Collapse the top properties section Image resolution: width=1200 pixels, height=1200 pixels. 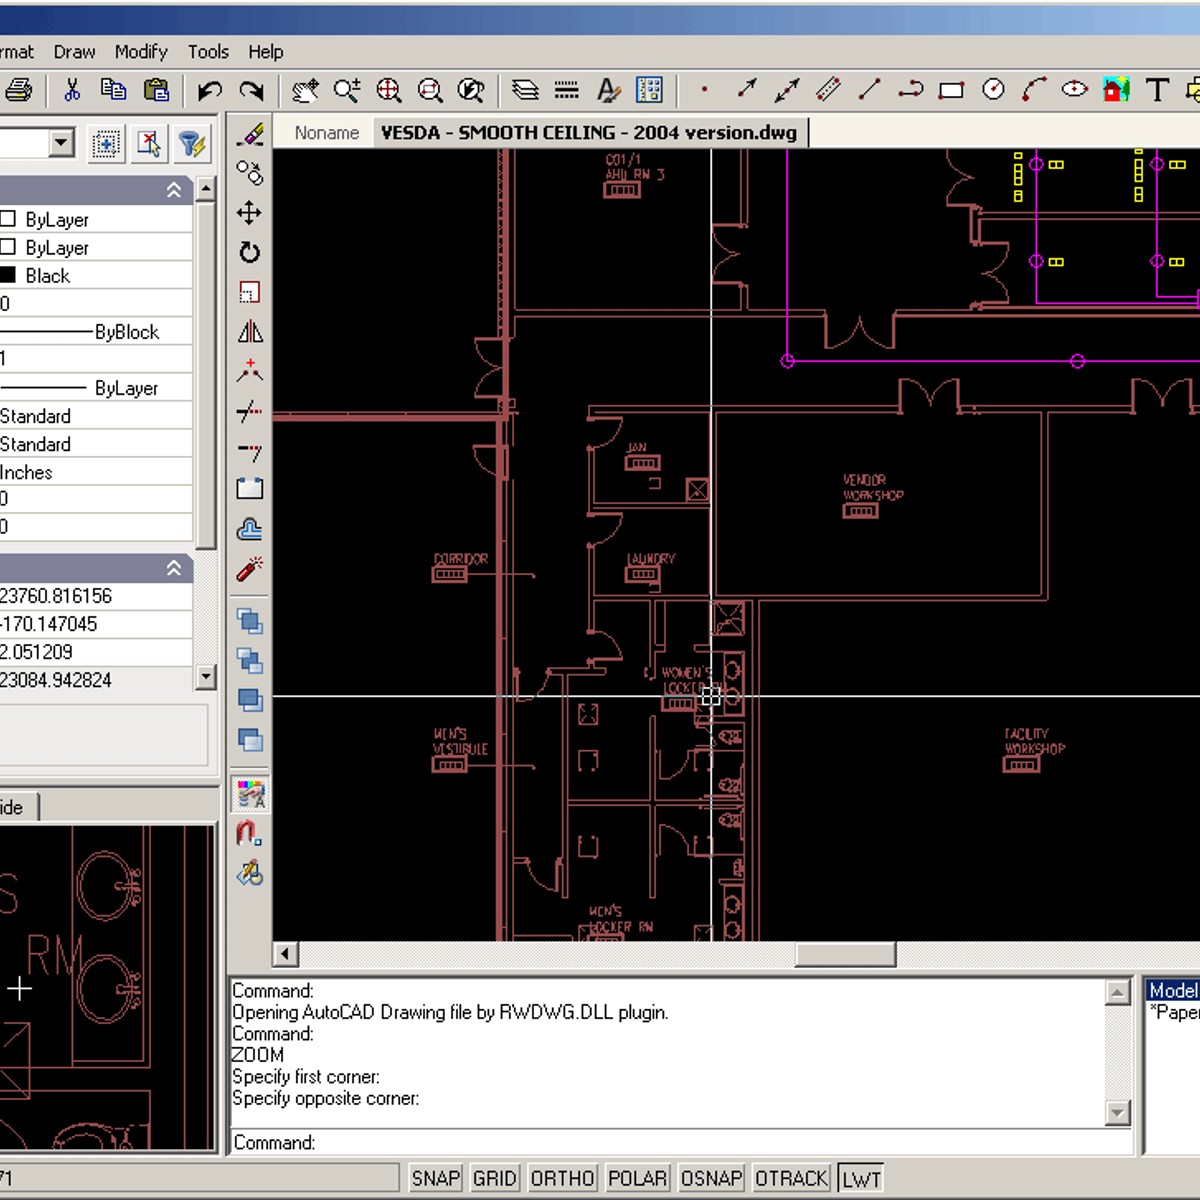174,190
